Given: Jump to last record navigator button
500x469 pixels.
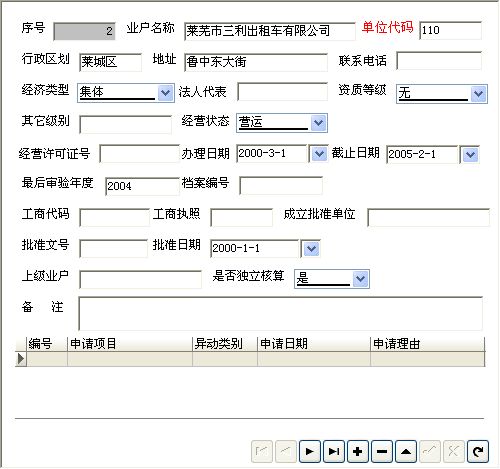Looking at the screenshot, I should (334, 451).
